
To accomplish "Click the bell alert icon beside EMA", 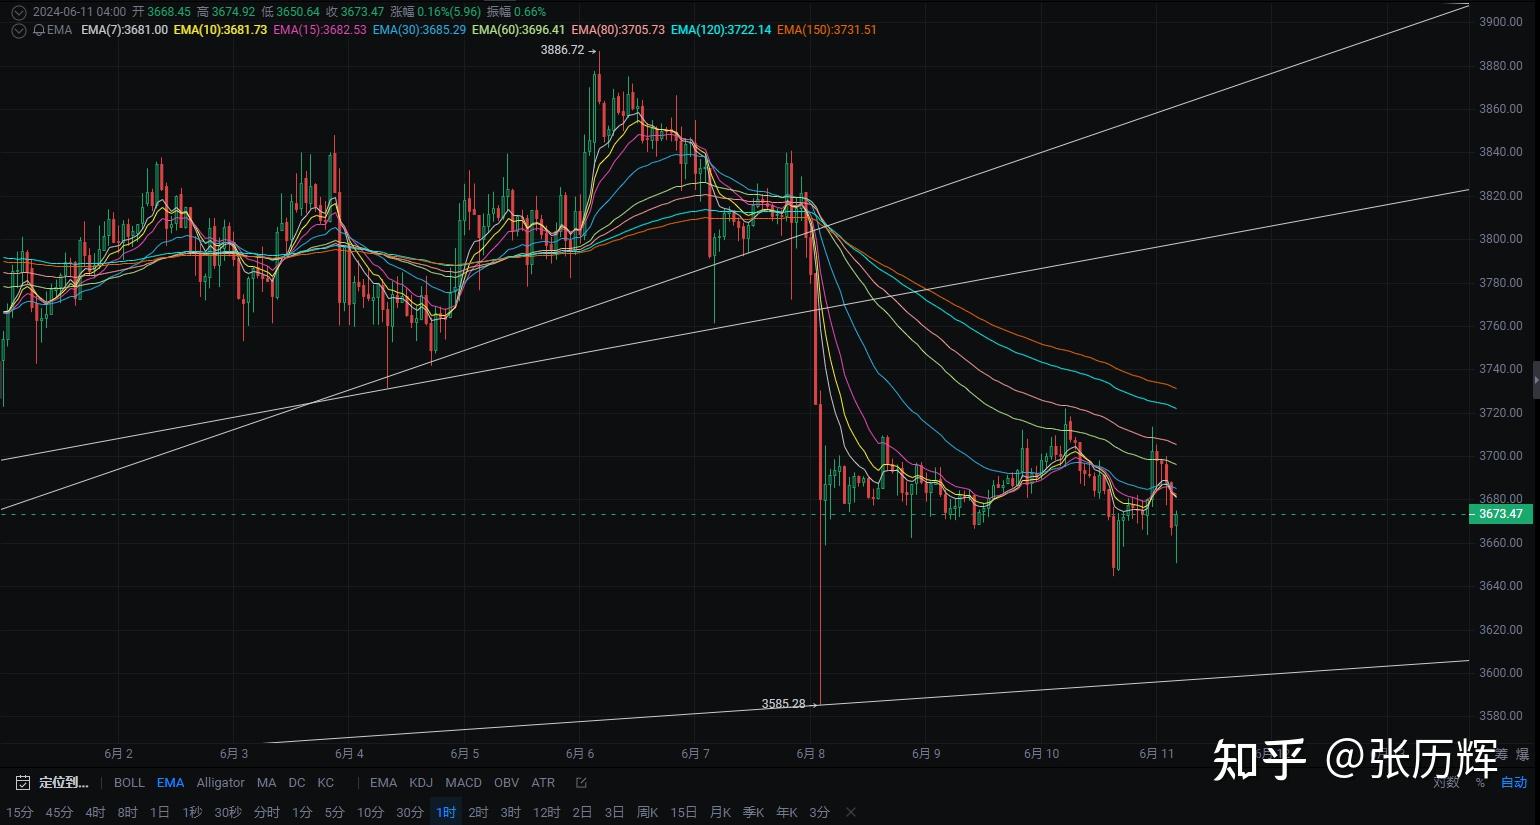I will (38, 30).
